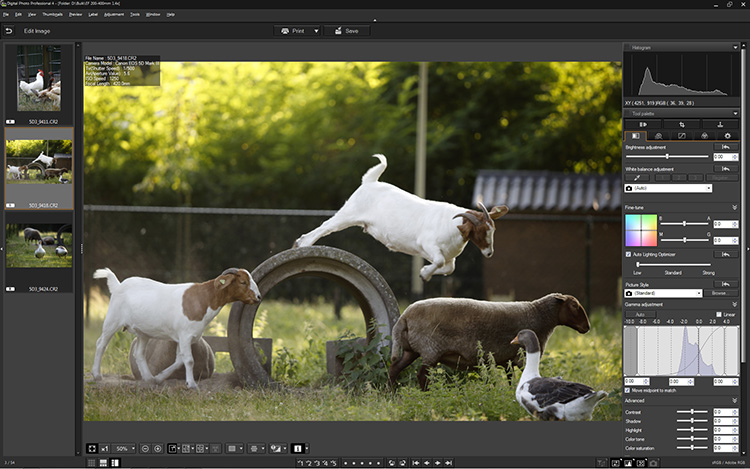This screenshot has width=750, height=469.
Task: Toggle the Auto Lighting Optimizer checkbox
Action: [x=629, y=254]
